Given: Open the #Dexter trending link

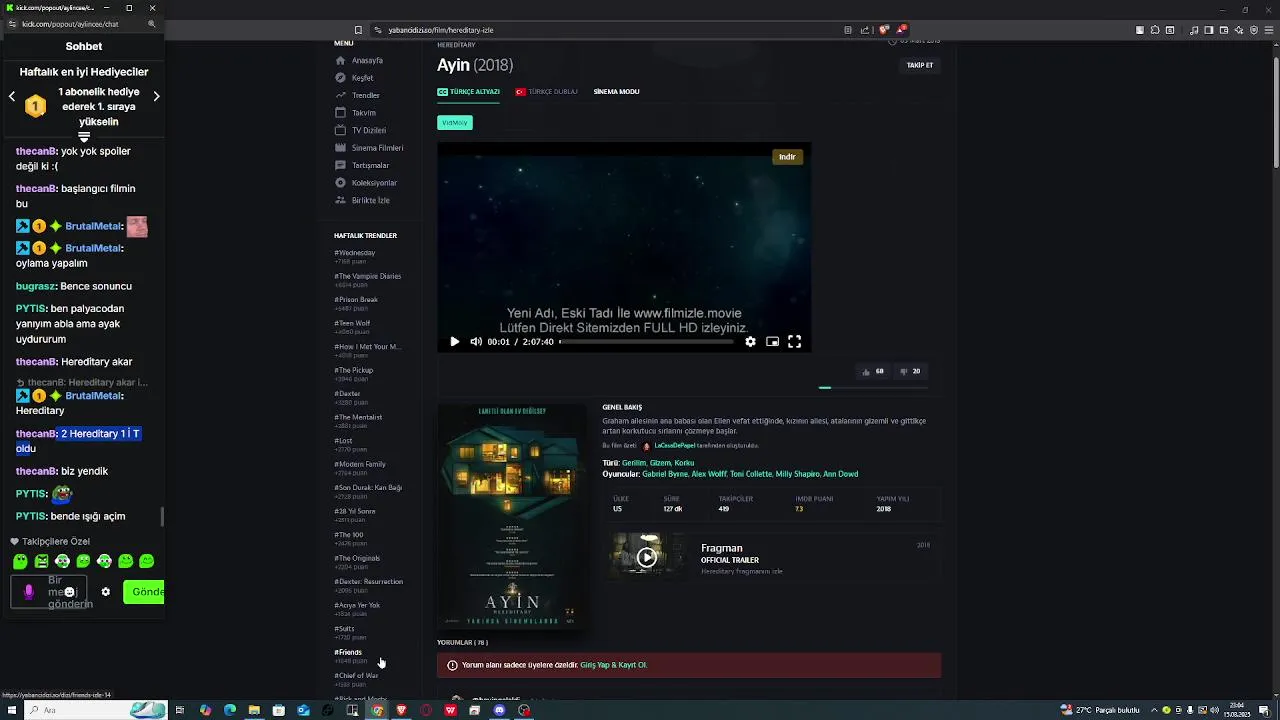Looking at the screenshot, I should 347,394.
